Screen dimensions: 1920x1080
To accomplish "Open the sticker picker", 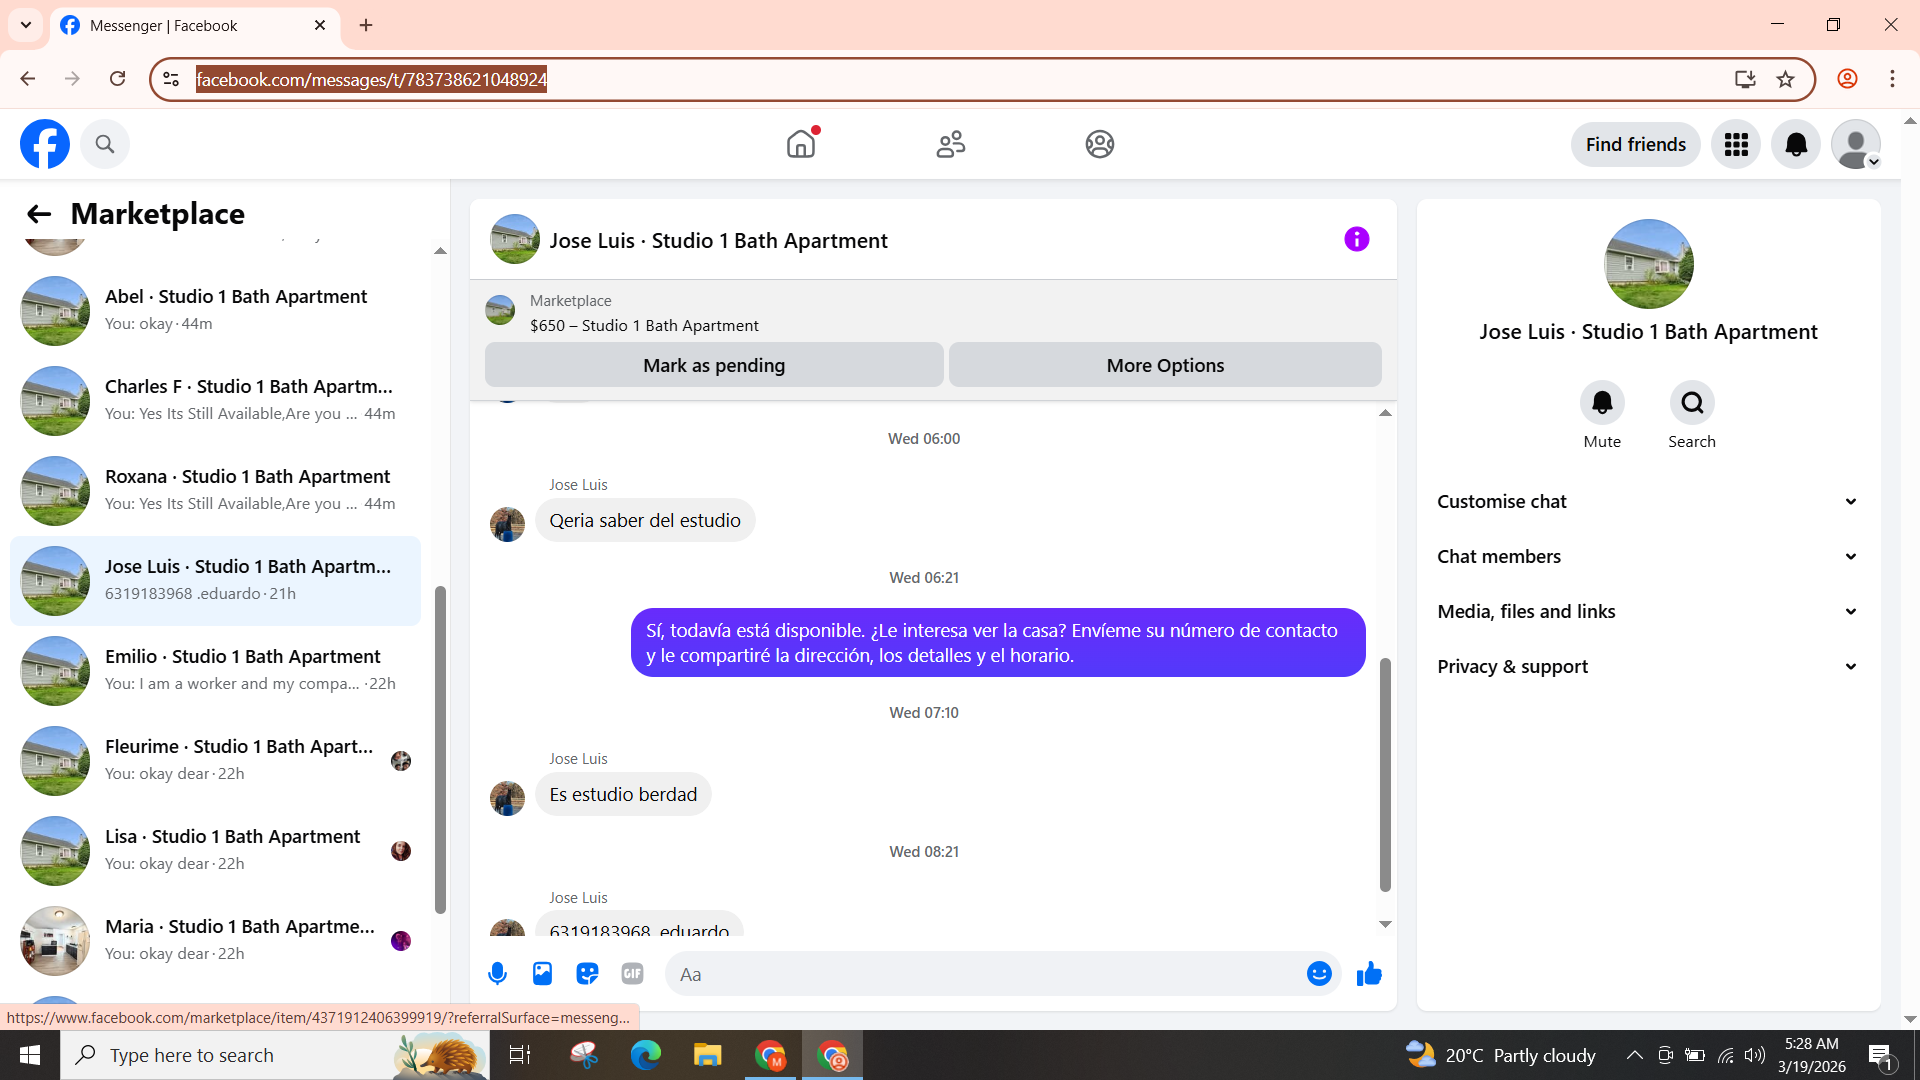I will click(x=587, y=974).
